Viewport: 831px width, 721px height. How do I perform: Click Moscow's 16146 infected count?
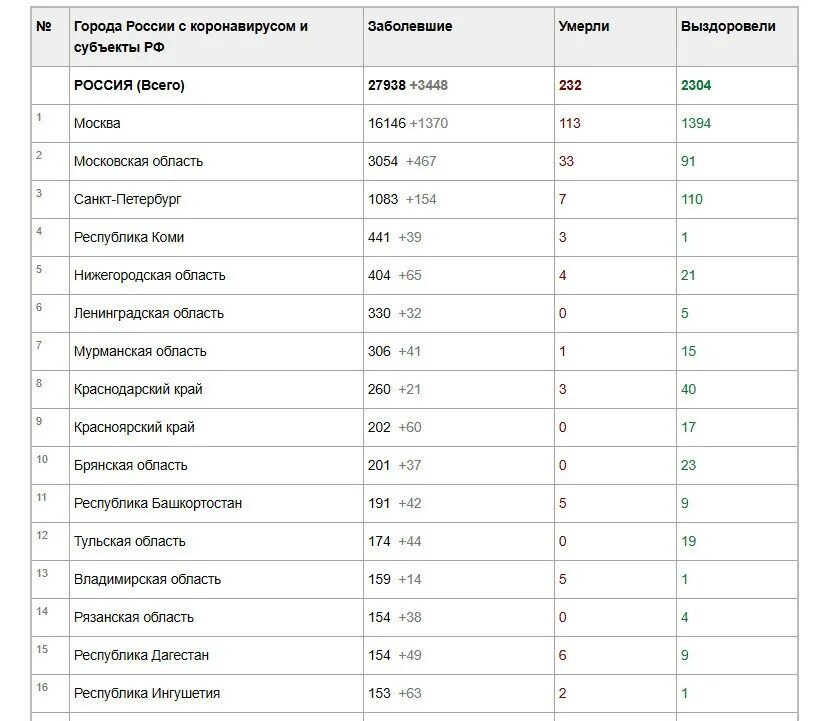click(387, 123)
